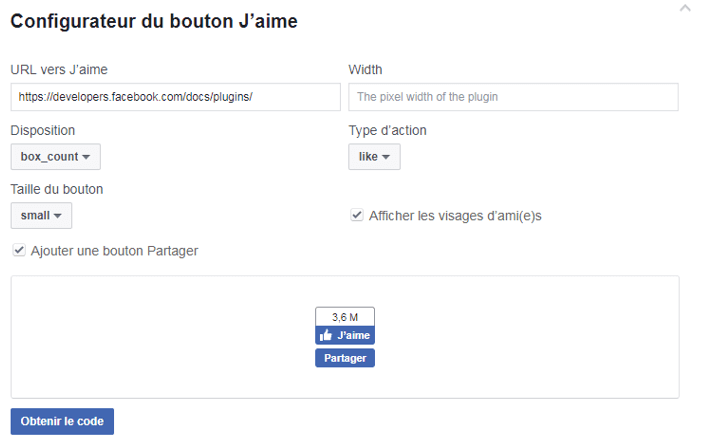Uncheck Ajouter une bouton Partager
Viewport: 702px width, 448px height.
click(x=19, y=250)
